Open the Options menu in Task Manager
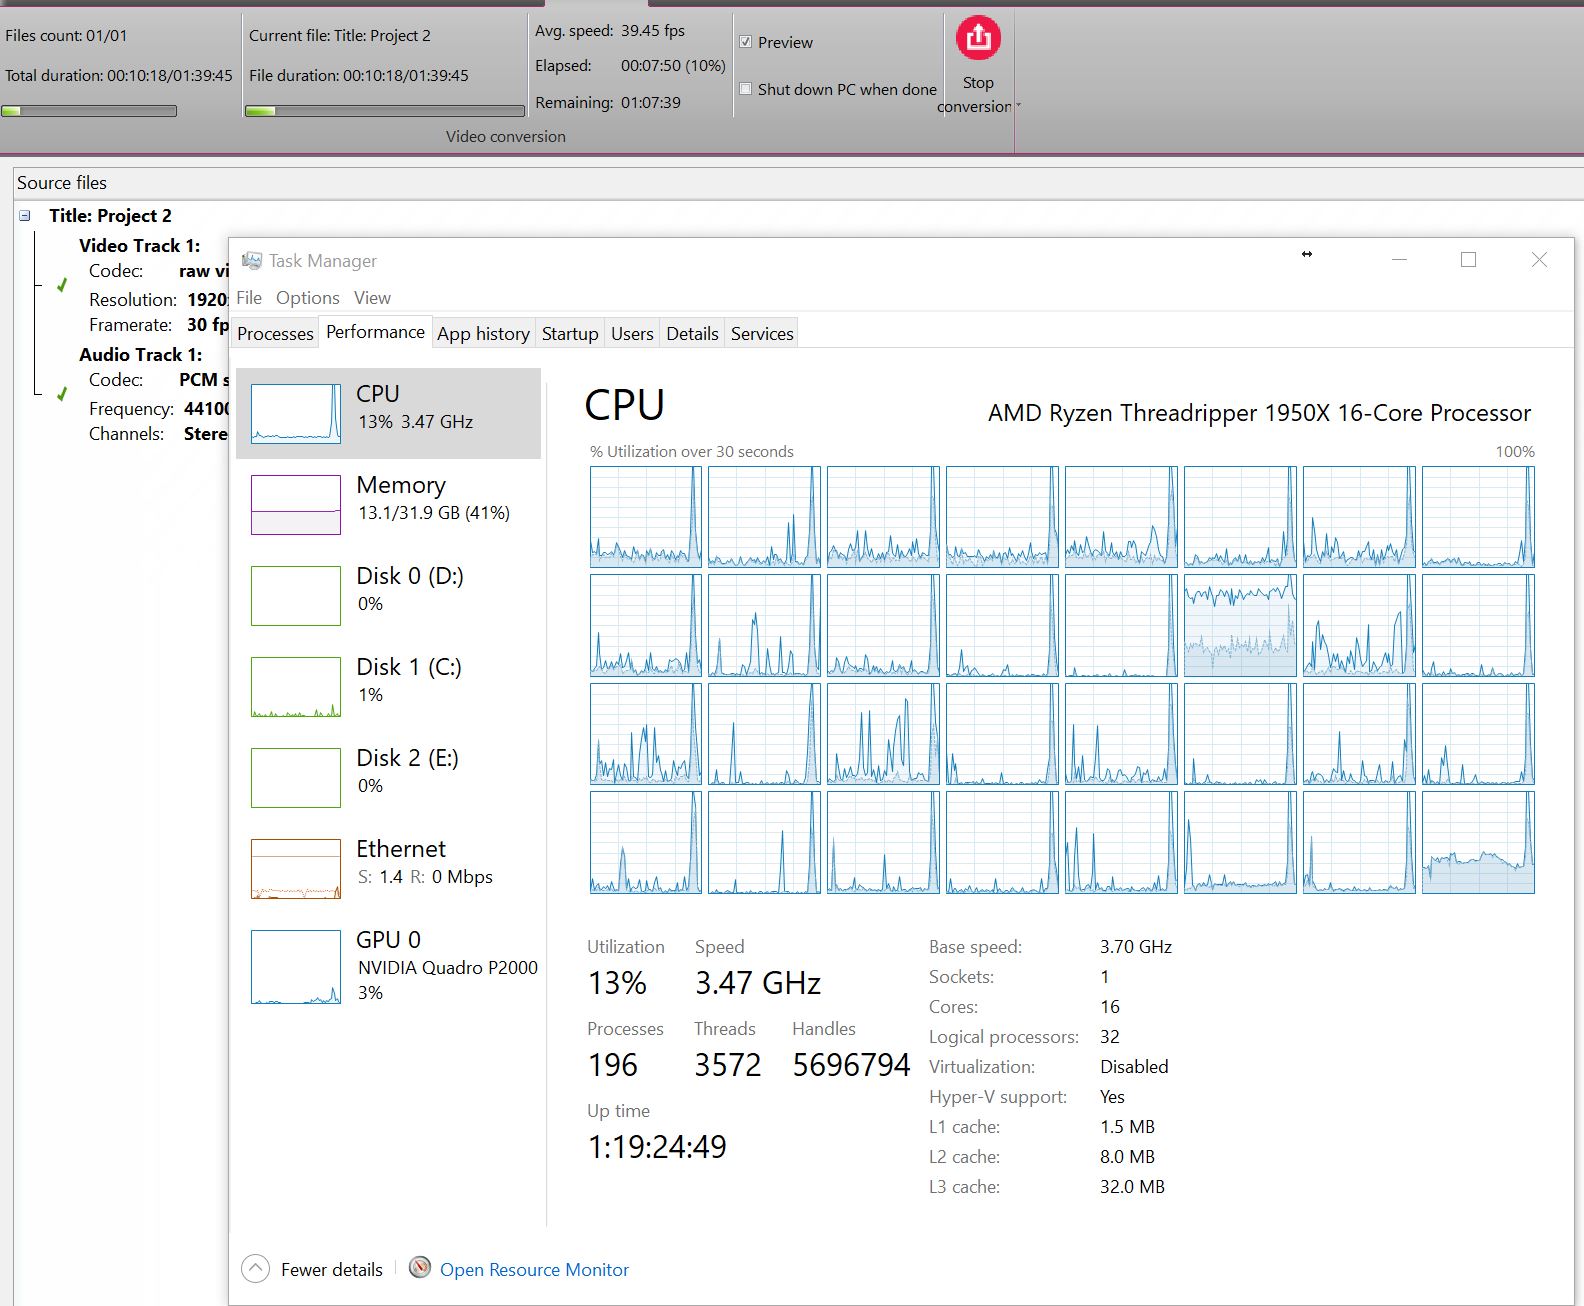 point(308,297)
